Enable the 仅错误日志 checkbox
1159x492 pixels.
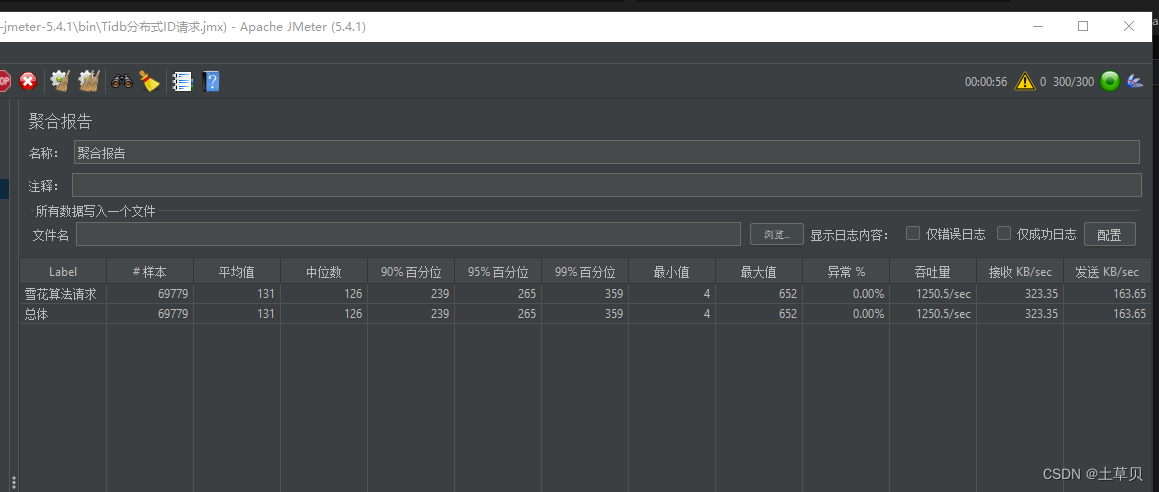913,233
